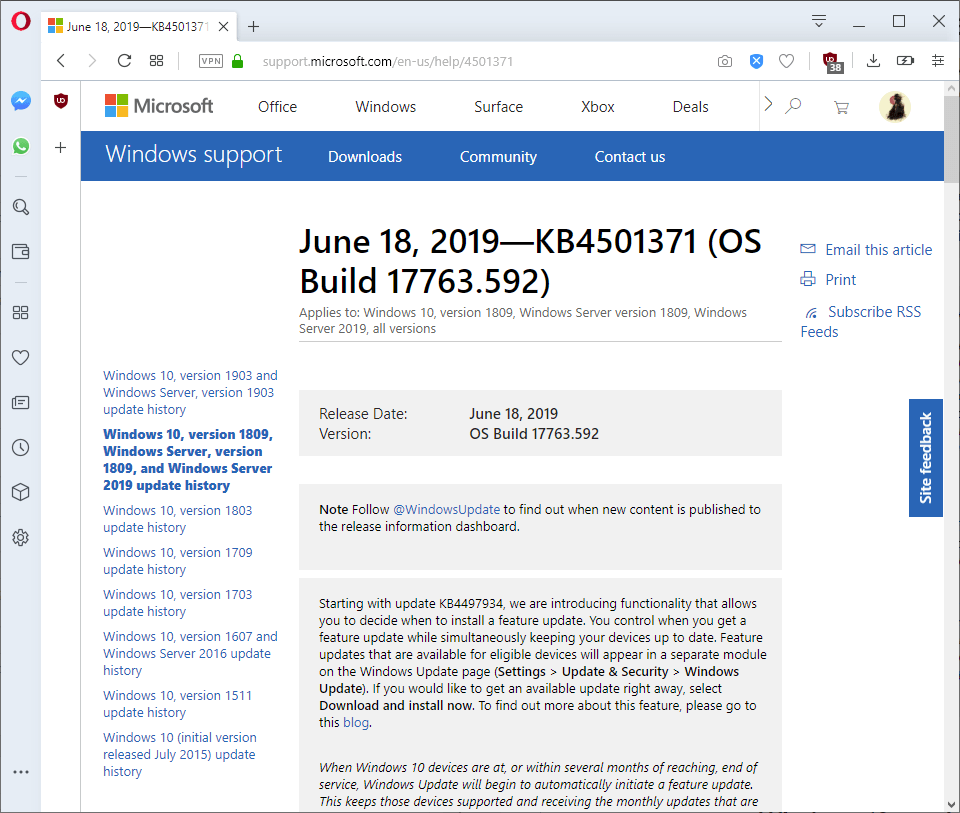Follow the @WindowsUpdate link
960x813 pixels.
point(446,509)
